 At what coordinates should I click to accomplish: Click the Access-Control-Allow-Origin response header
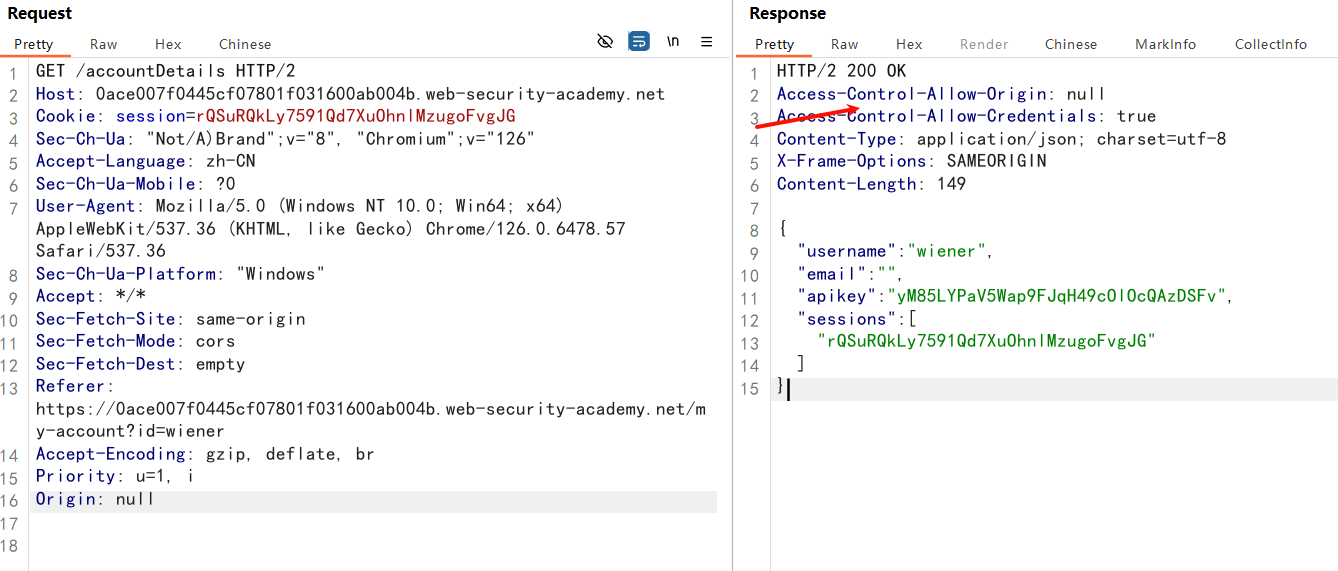coord(912,94)
